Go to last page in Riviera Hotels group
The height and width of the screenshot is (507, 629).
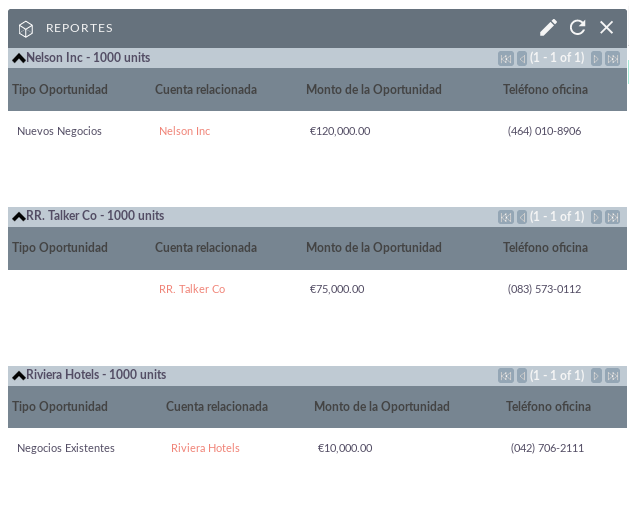click(x=613, y=376)
